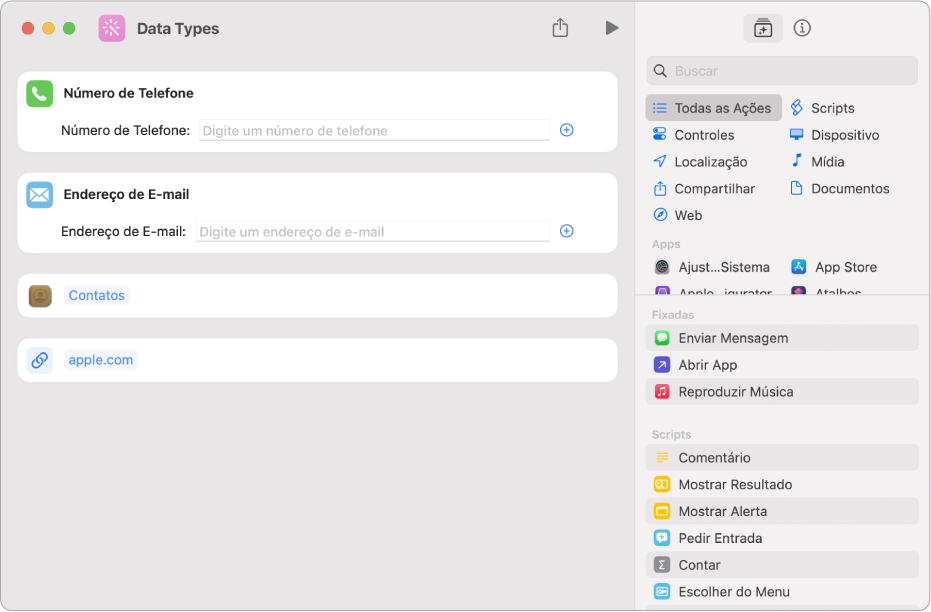Click the blue mail action icon
This screenshot has height=612, width=931.
click(40, 195)
